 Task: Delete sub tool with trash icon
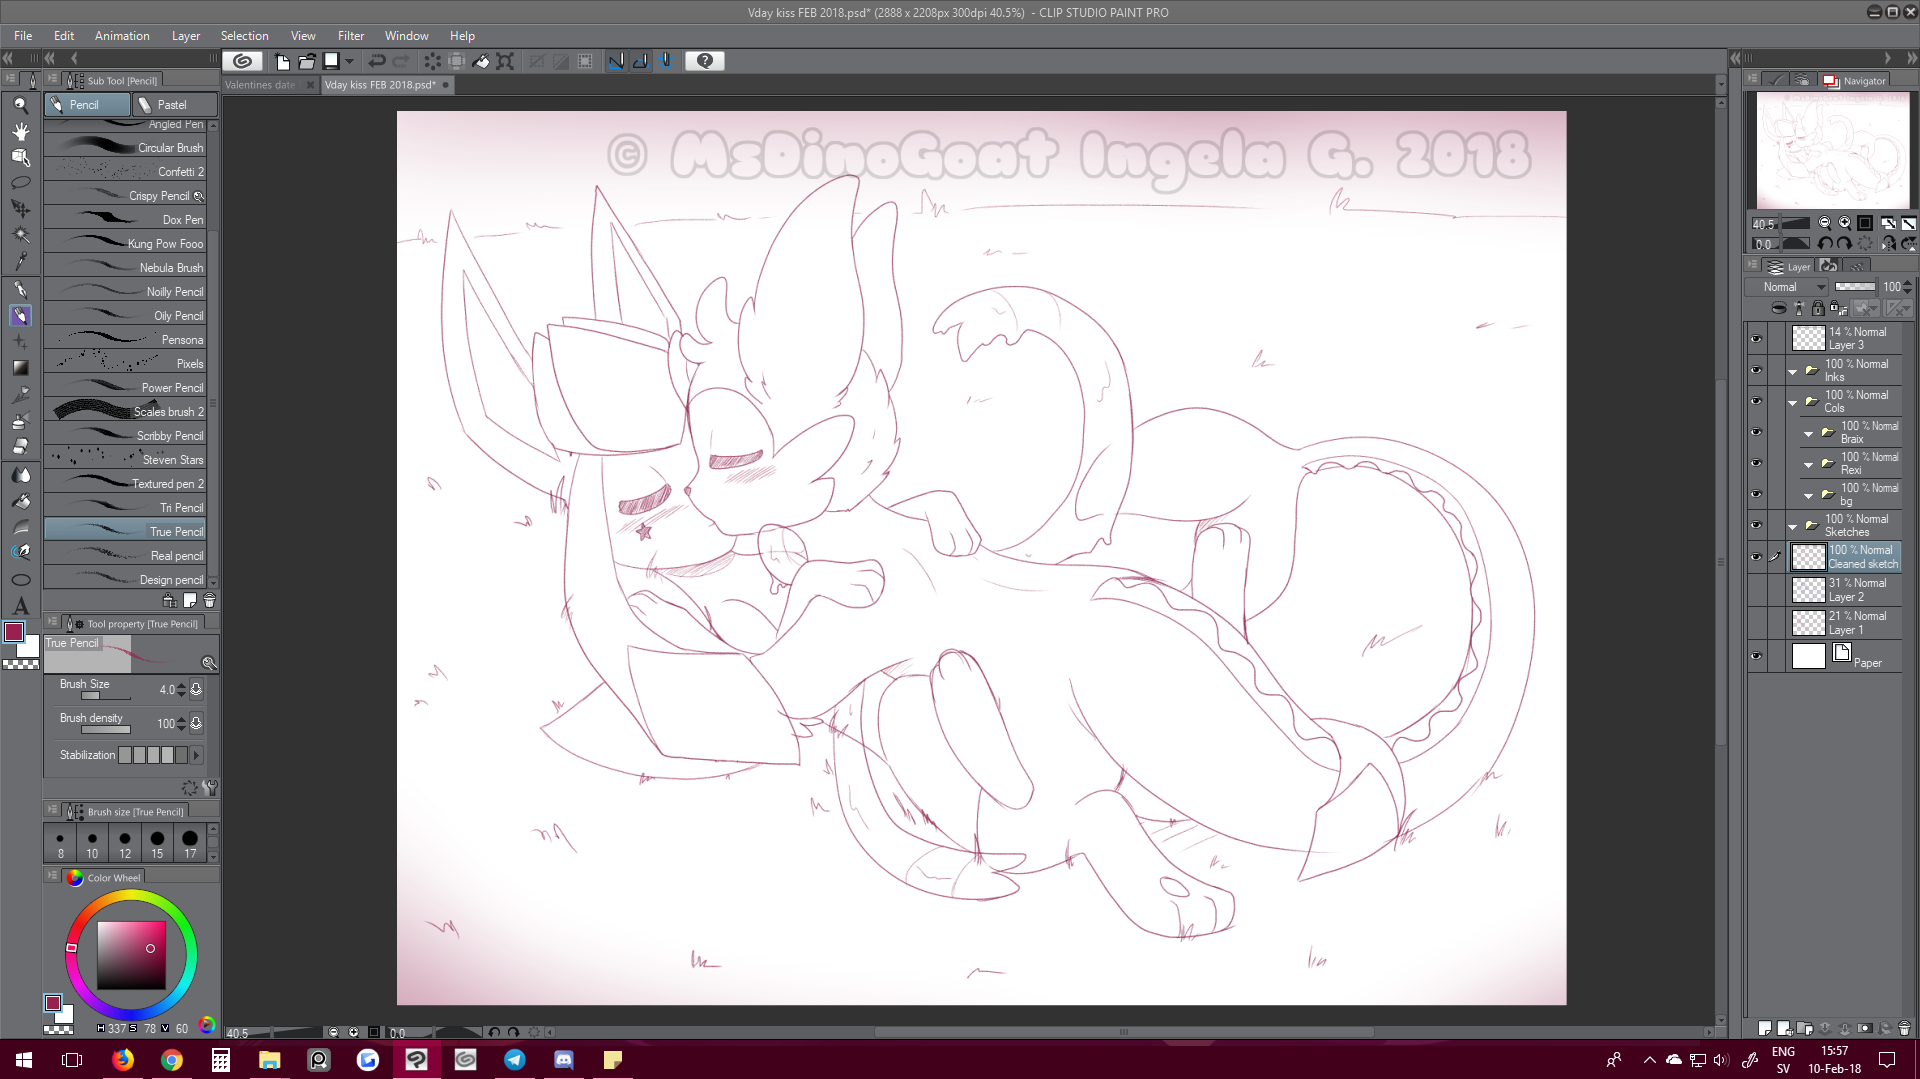click(209, 601)
